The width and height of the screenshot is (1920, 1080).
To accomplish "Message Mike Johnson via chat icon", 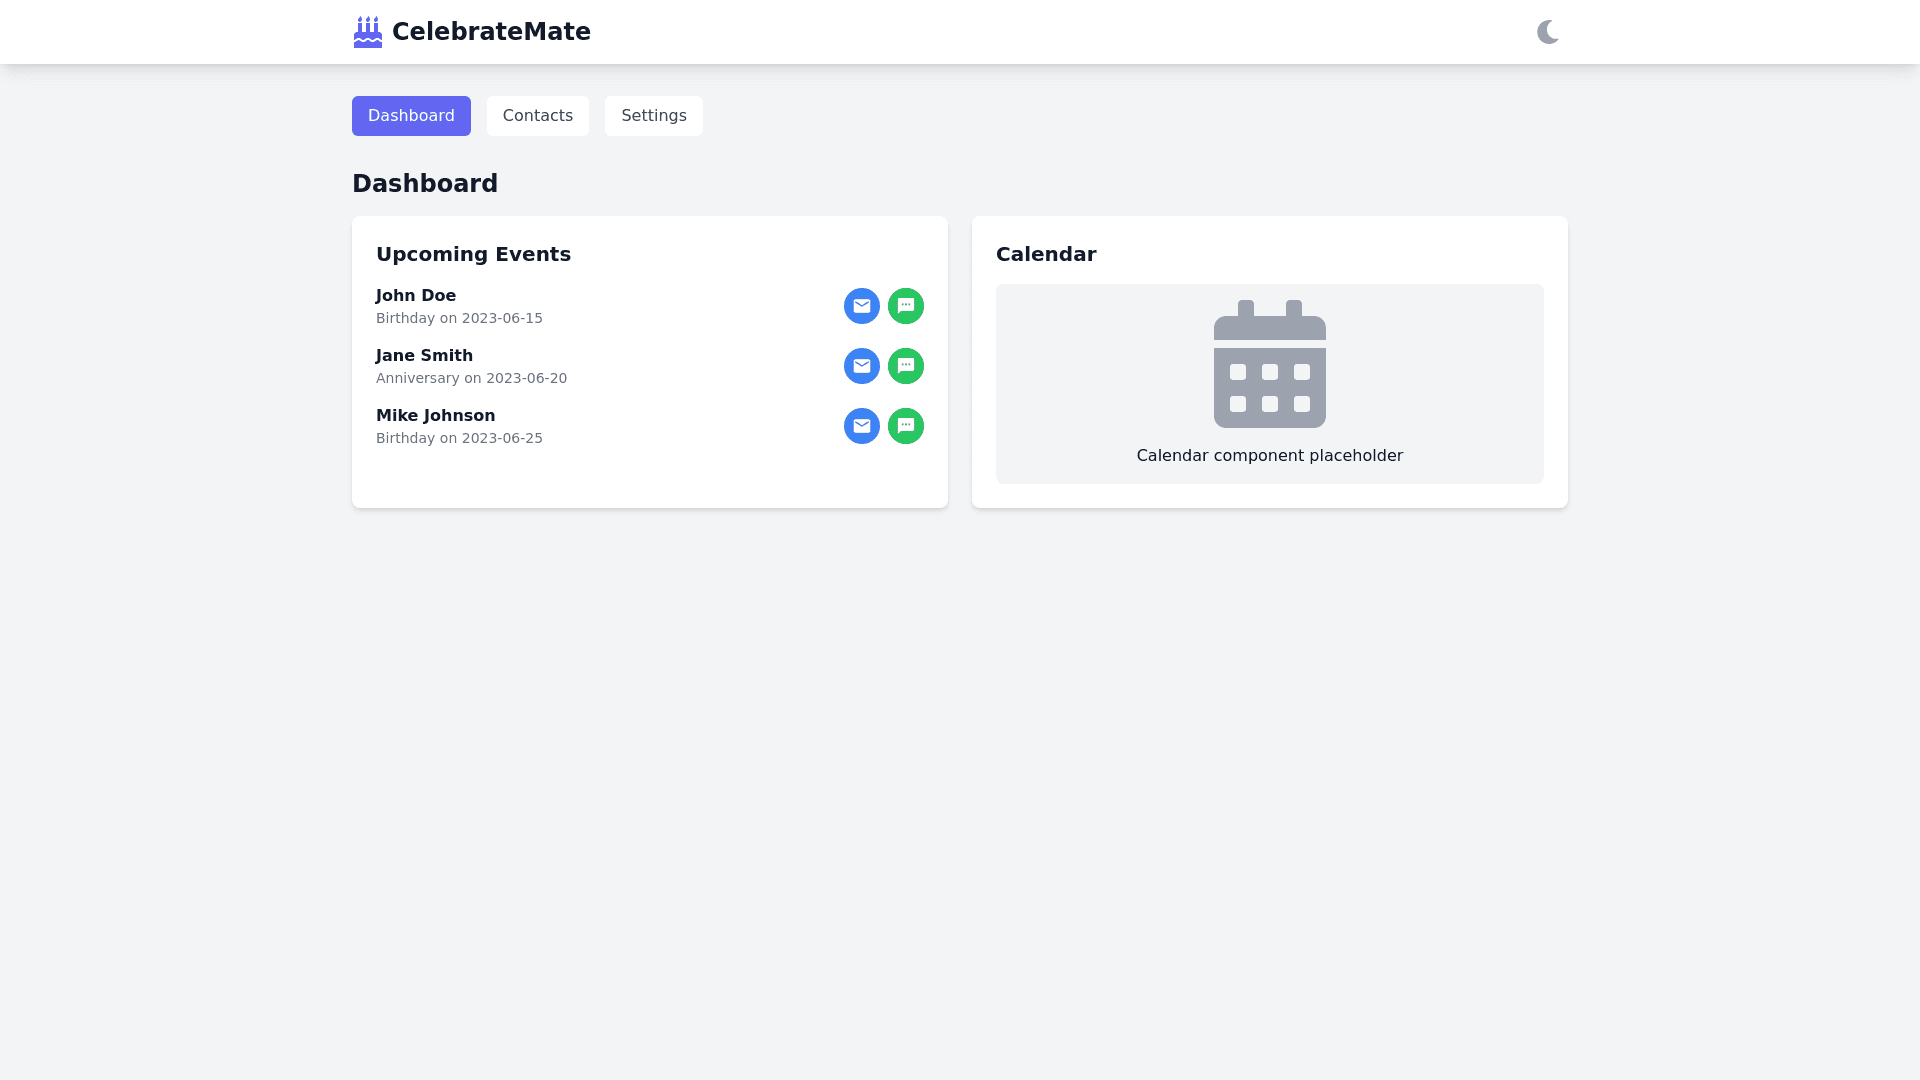I will pos(905,426).
